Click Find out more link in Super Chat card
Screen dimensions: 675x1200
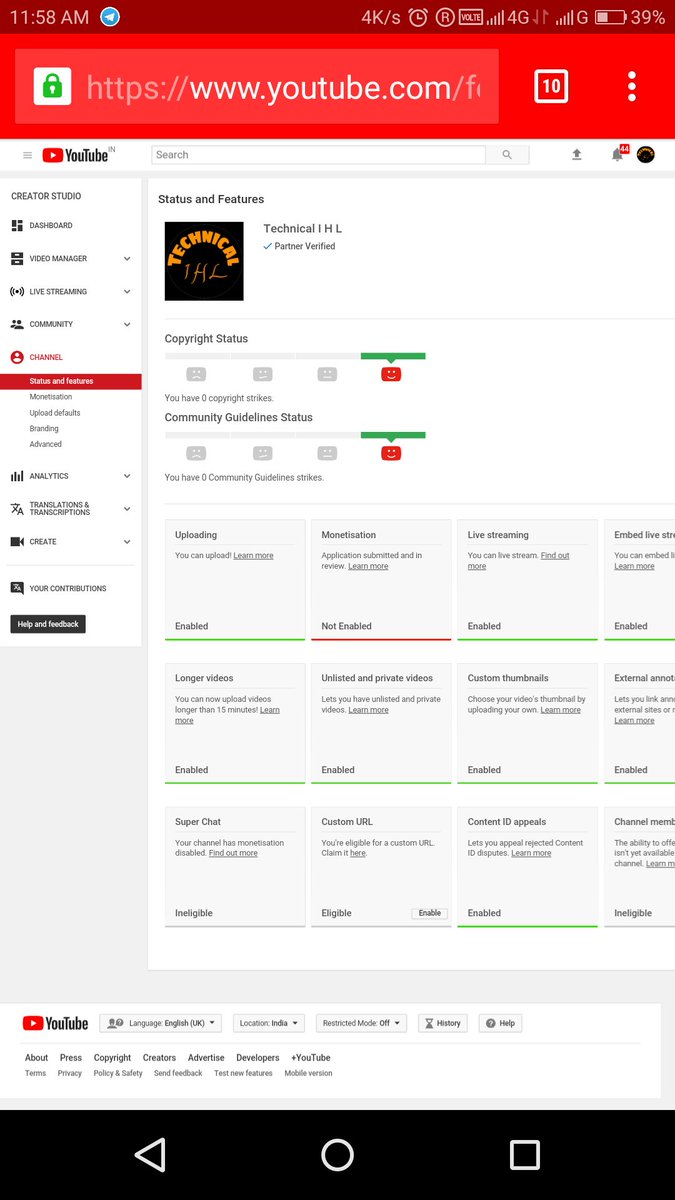click(x=233, y=853)
